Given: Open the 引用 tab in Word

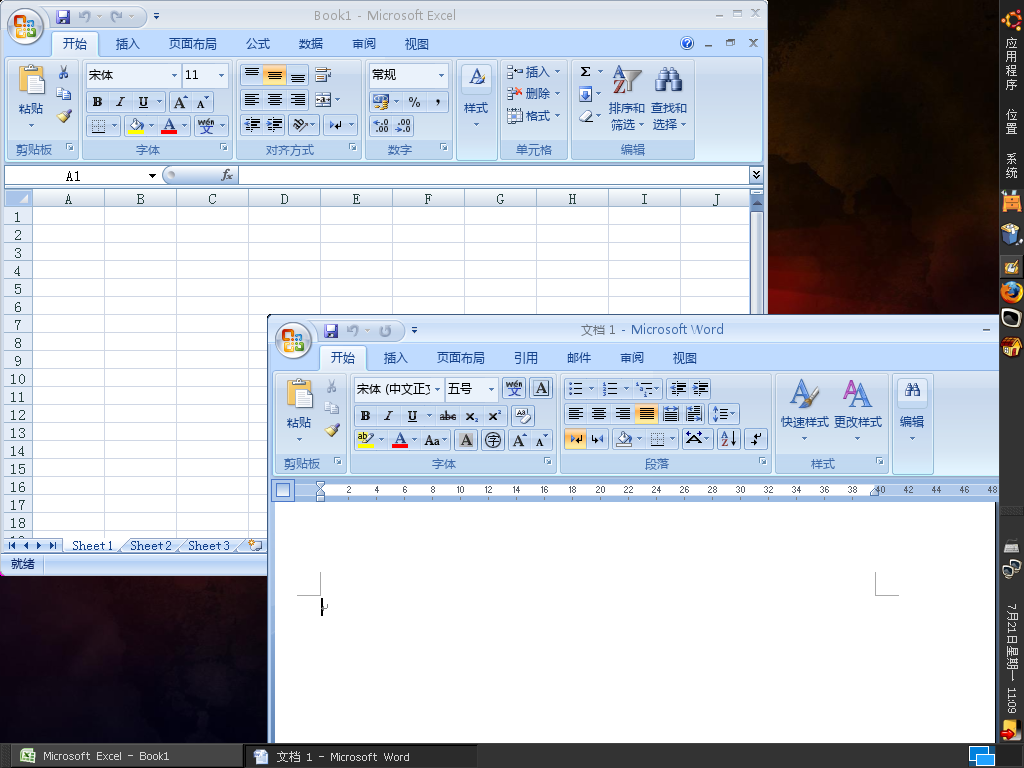Looking at the screenshot, I should pos(525,358).
